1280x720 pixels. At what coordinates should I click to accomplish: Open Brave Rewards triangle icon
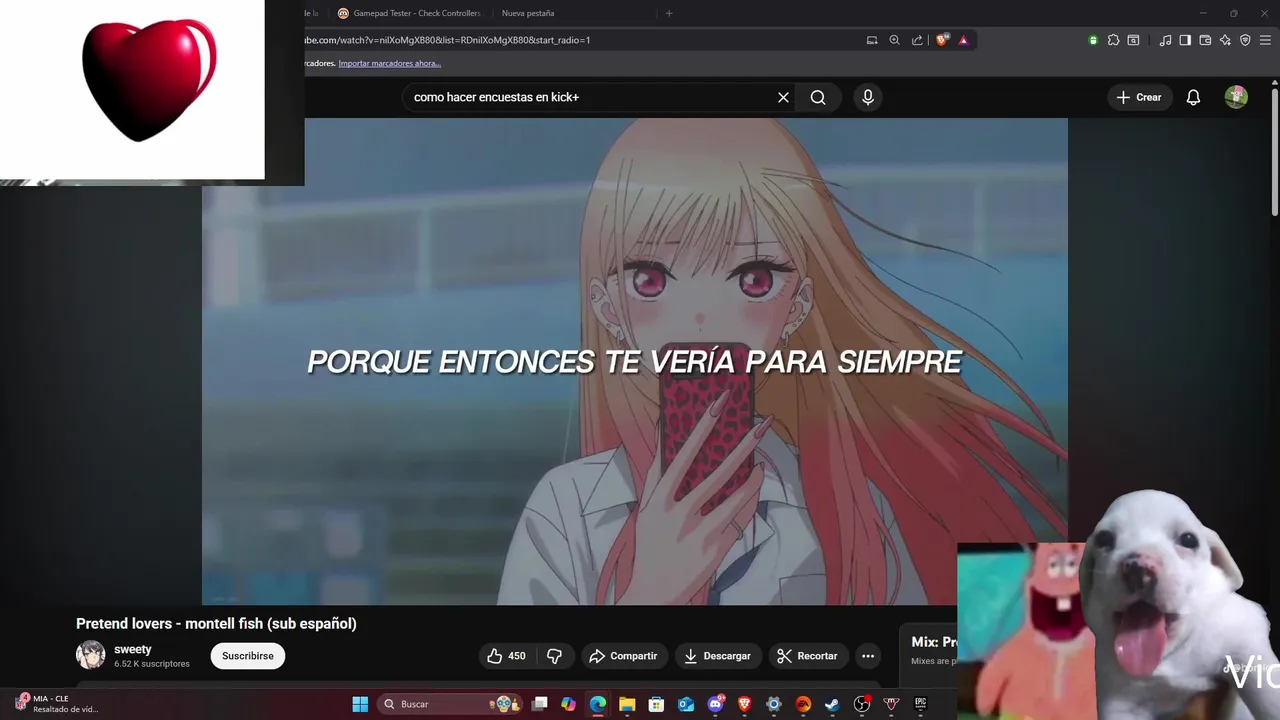click(x=963, y=40)
